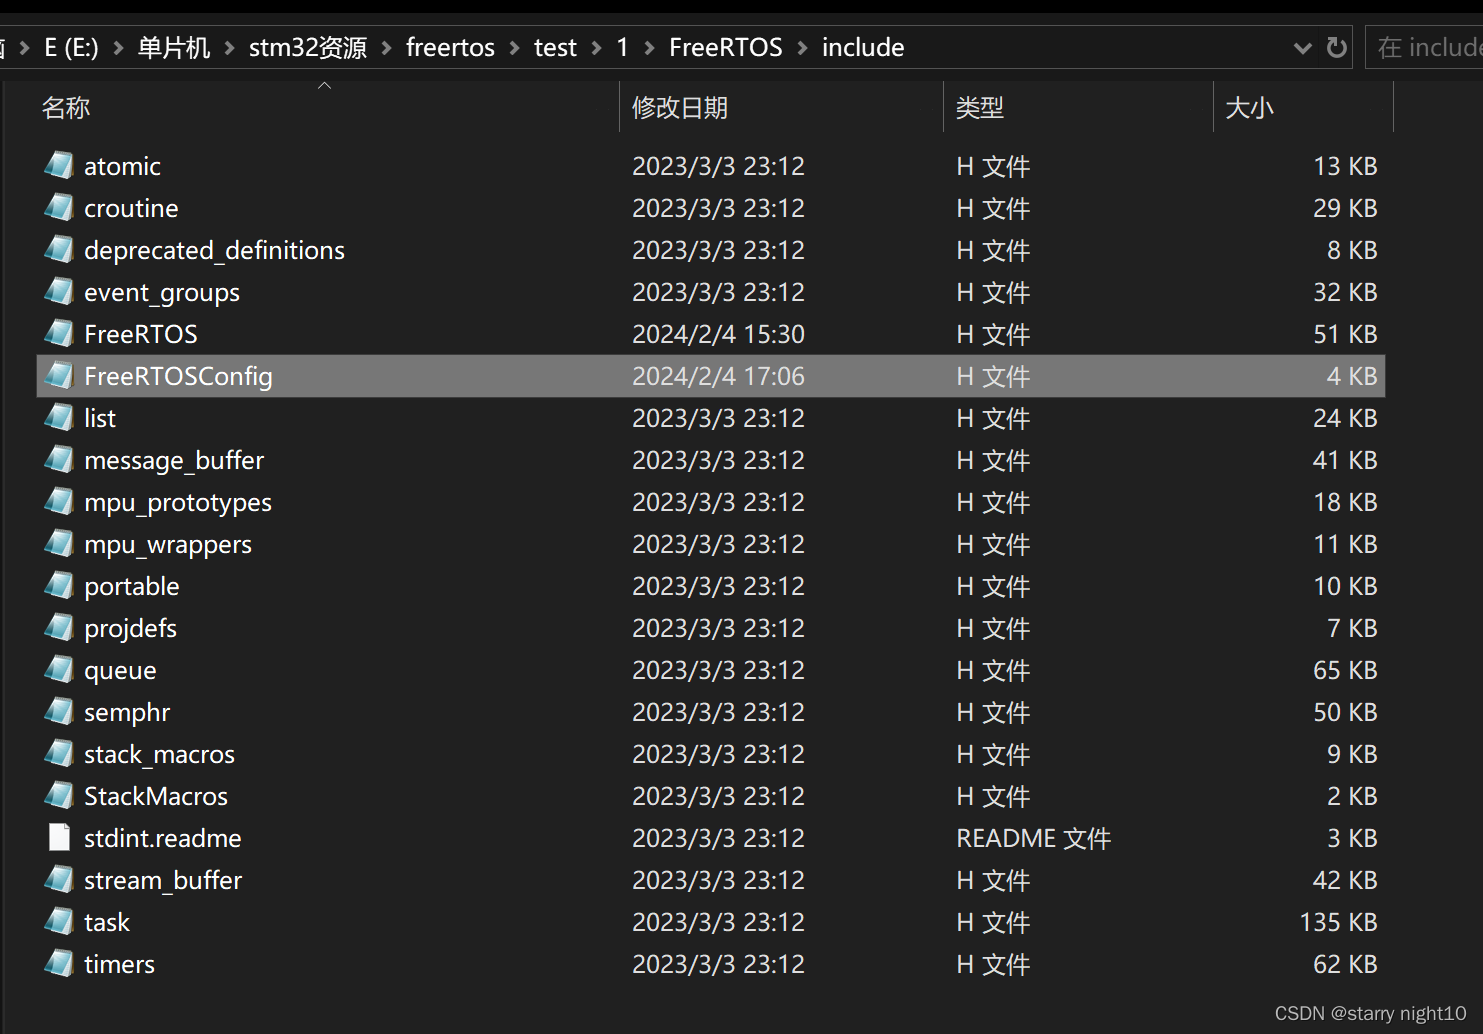The width and height of the screenshot is (1483, 1034).
Task: Open the address bar history dropdown
Action: coord(1302,46)
